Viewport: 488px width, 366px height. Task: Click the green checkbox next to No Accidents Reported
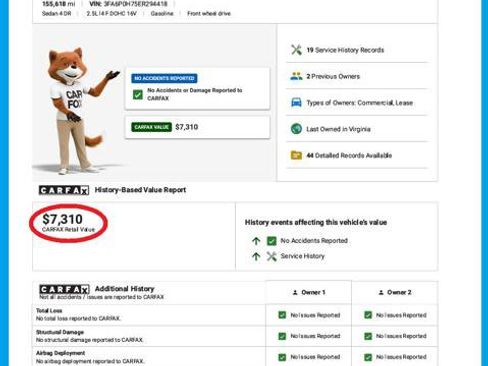272,241
